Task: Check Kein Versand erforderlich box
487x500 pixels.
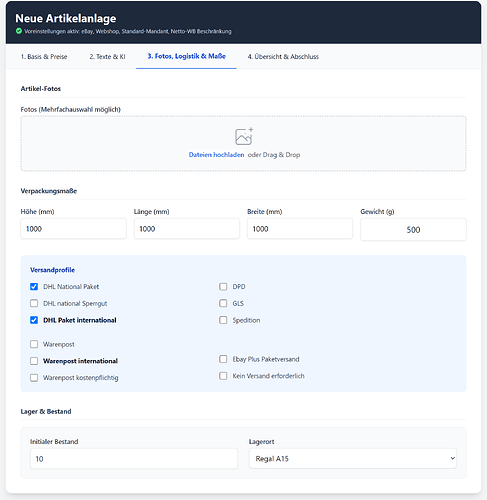Action: (223, 376)
